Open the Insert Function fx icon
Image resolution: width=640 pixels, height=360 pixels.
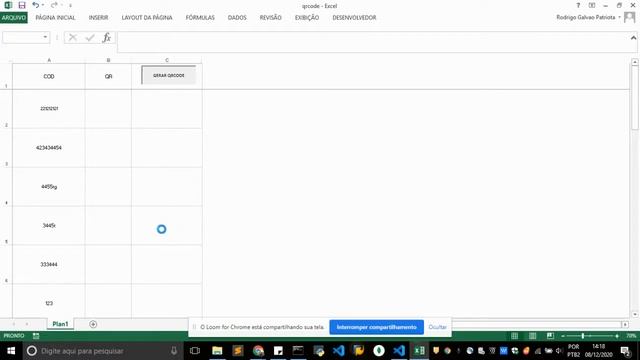pos(107,38)
